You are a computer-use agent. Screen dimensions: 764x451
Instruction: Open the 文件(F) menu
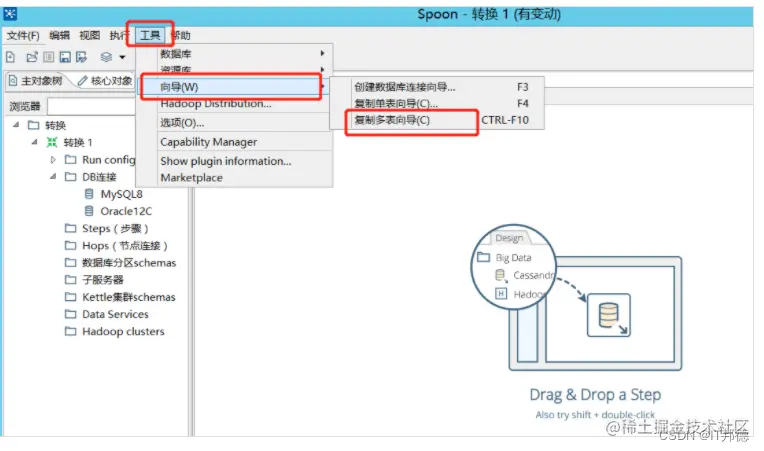click(x=23, y=36)
